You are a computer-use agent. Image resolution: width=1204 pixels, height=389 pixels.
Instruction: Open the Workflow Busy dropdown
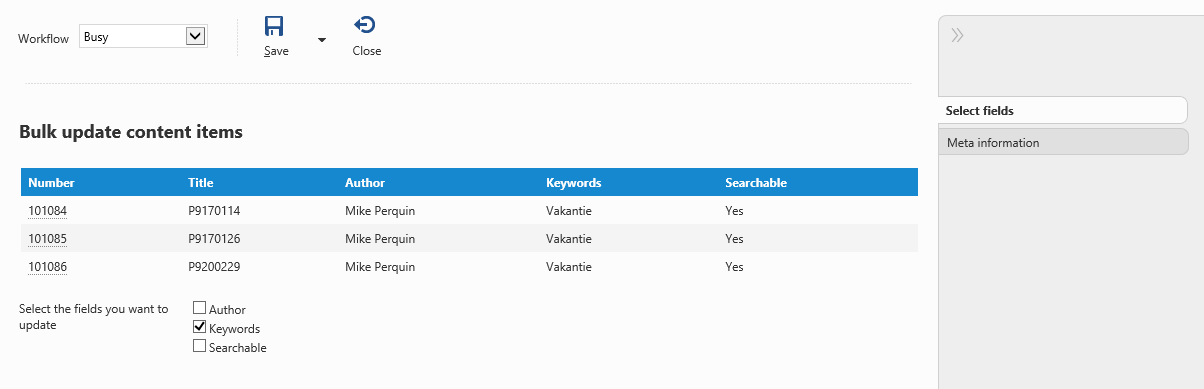143,37
